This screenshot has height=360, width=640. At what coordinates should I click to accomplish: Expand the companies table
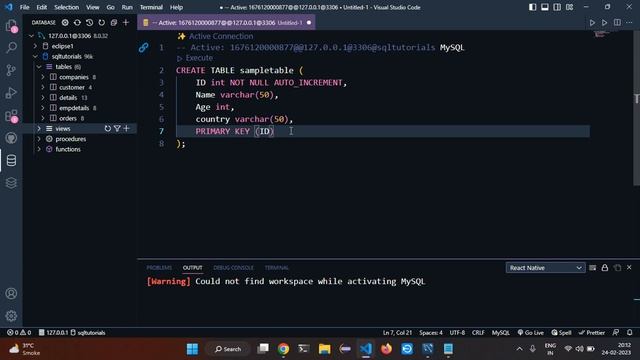tap(43, 77)
